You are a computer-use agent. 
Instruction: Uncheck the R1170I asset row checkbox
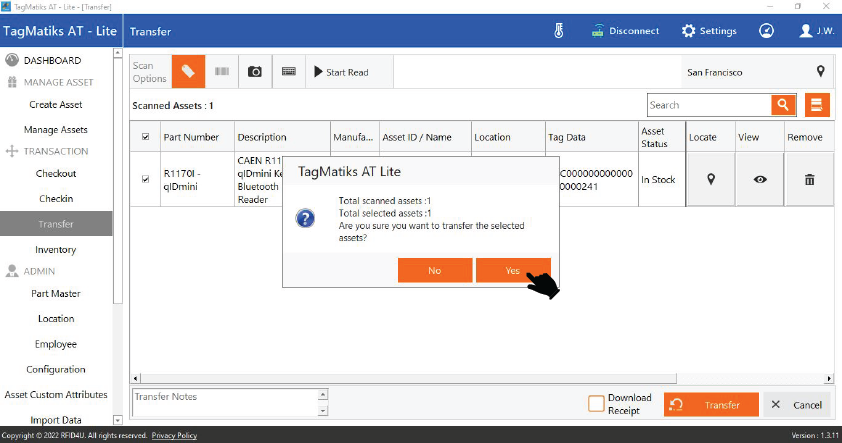[x=146, y=180]
